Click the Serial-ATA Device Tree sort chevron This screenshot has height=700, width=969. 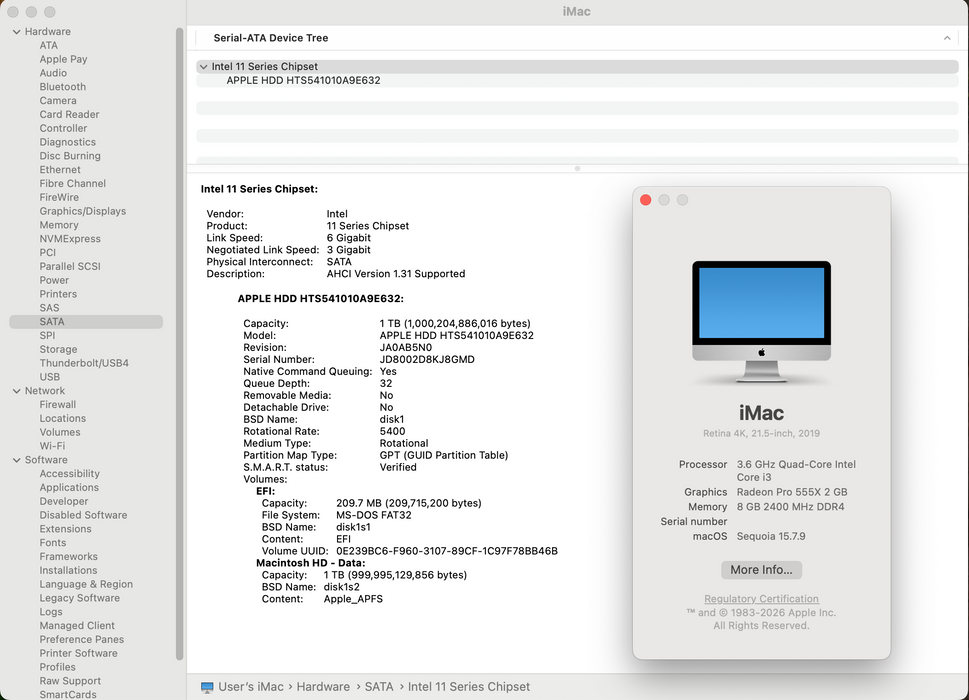click(947, 38)
